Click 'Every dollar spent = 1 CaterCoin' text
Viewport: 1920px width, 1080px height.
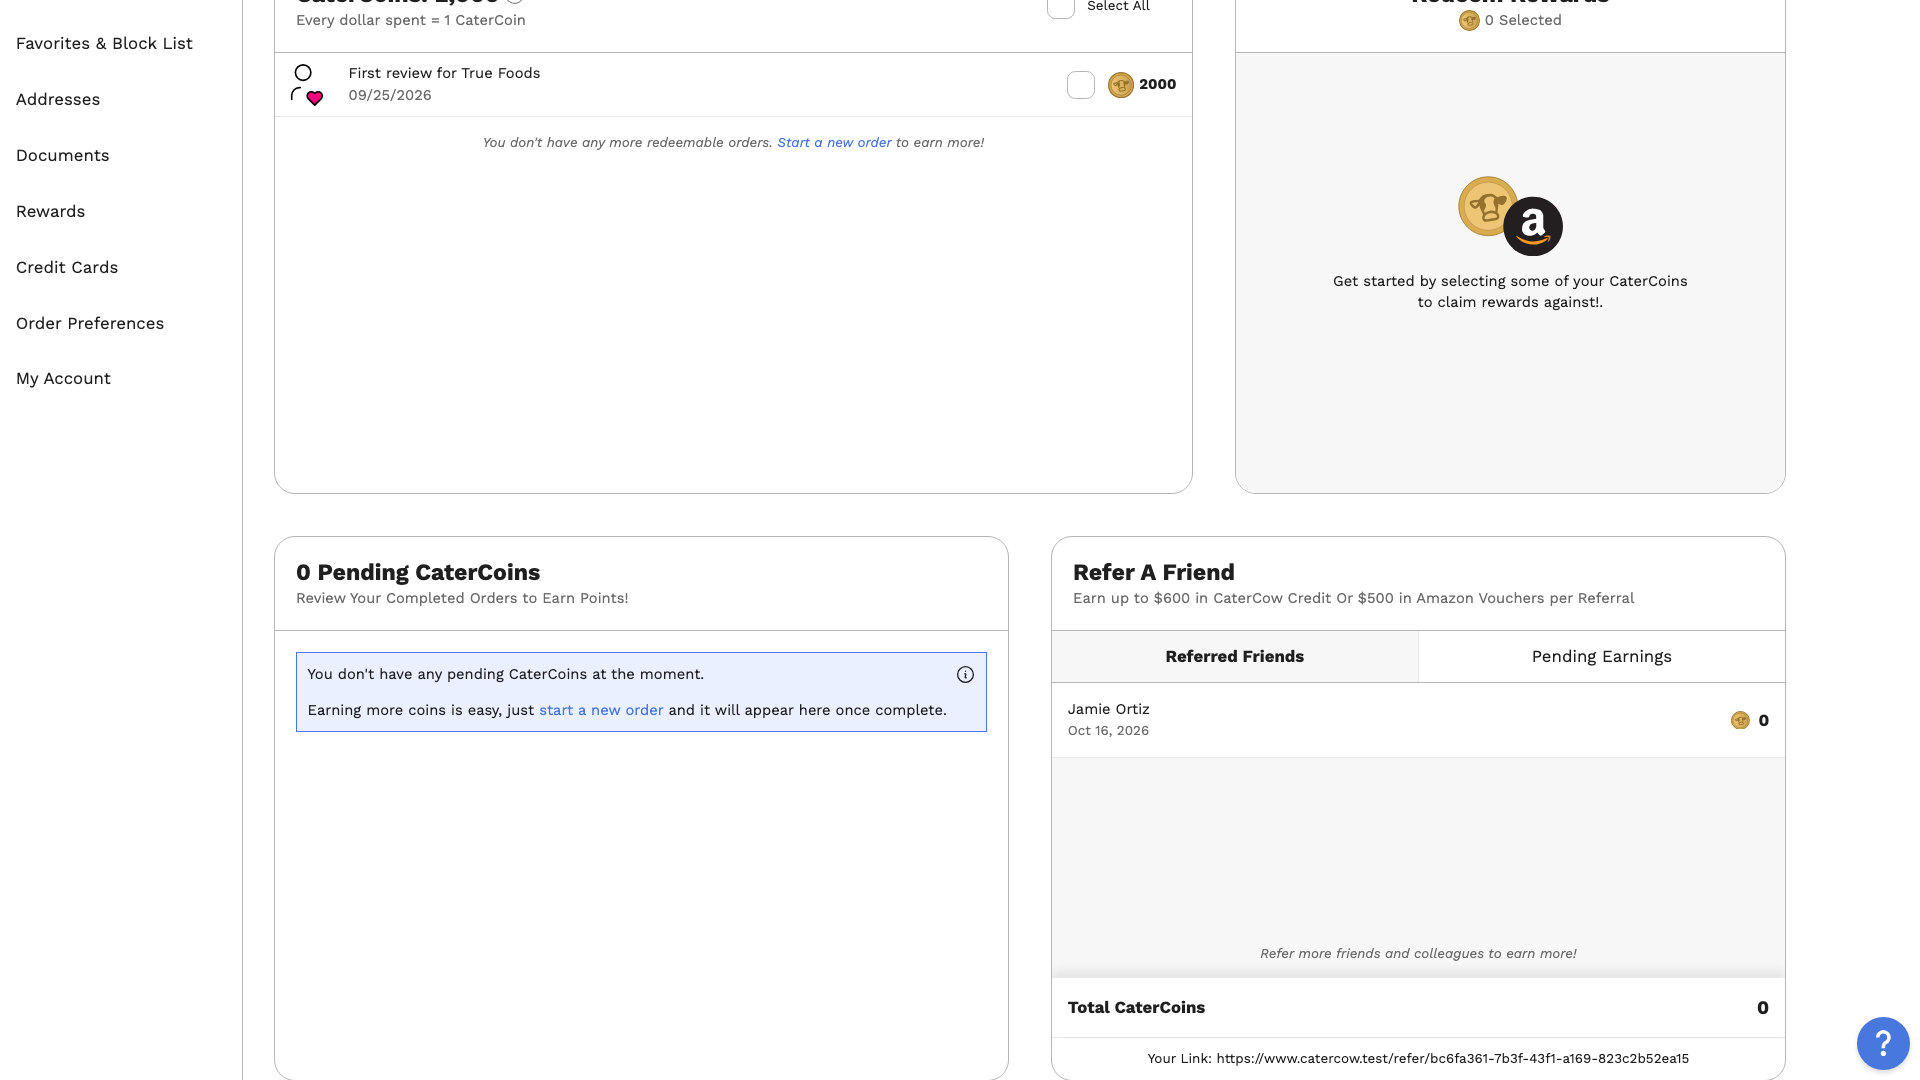pyautogui.click(x=410, y=21)
